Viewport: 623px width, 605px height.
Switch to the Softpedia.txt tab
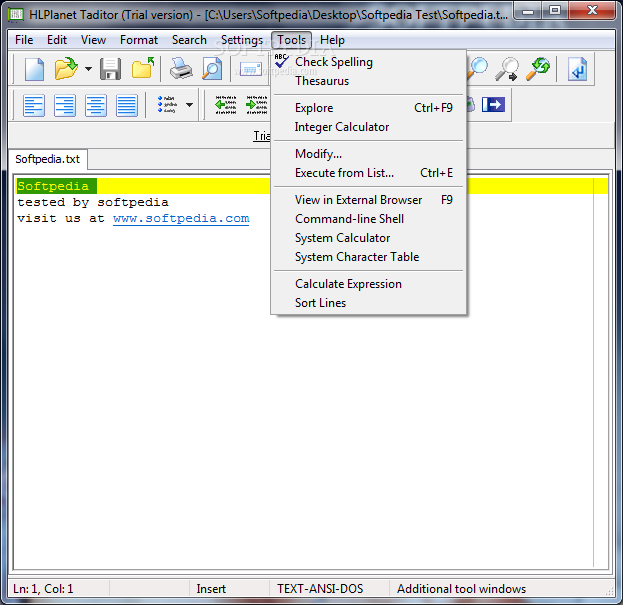click(47, 159)
